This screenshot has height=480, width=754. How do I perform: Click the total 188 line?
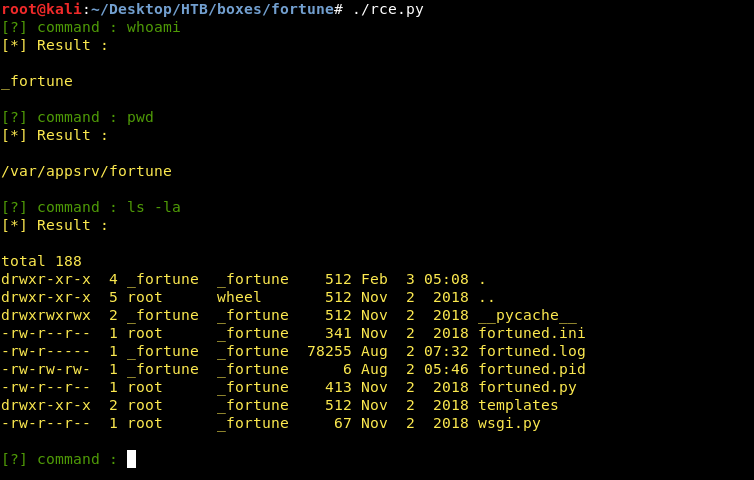(x=41, y=261)
